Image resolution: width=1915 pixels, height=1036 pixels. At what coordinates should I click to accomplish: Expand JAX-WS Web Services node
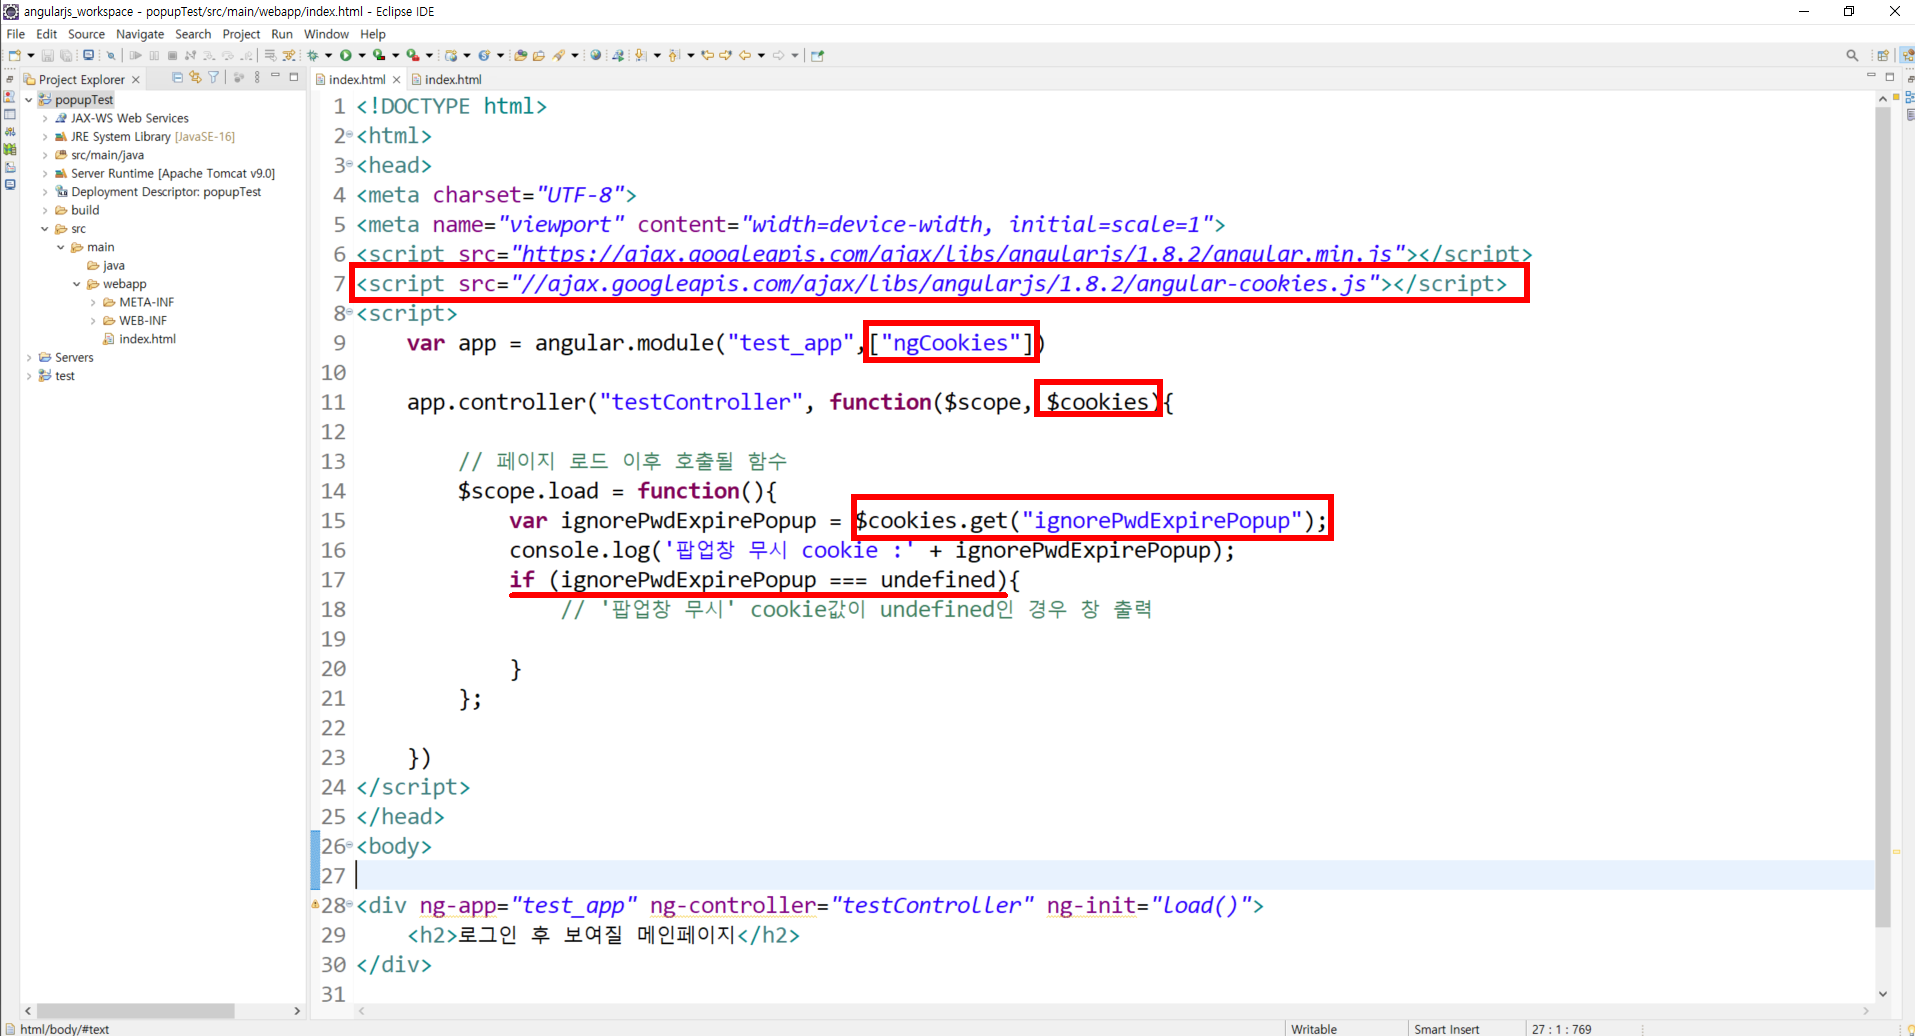45,118
